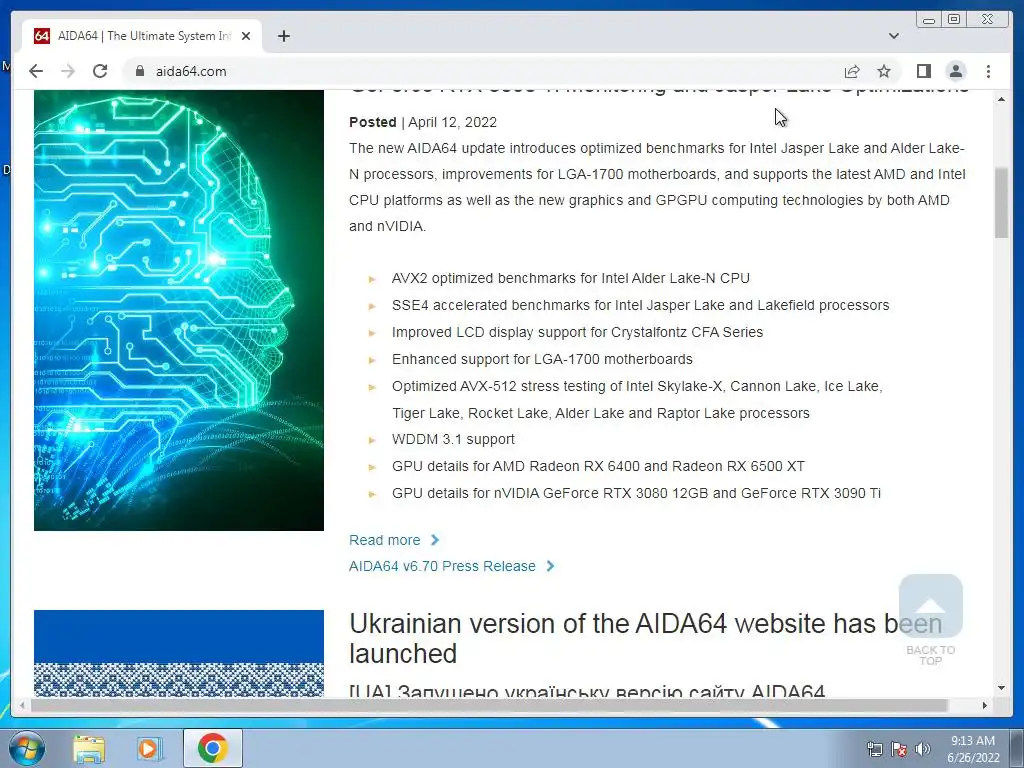Click the digital head circuit image

(x=179, y=310)
